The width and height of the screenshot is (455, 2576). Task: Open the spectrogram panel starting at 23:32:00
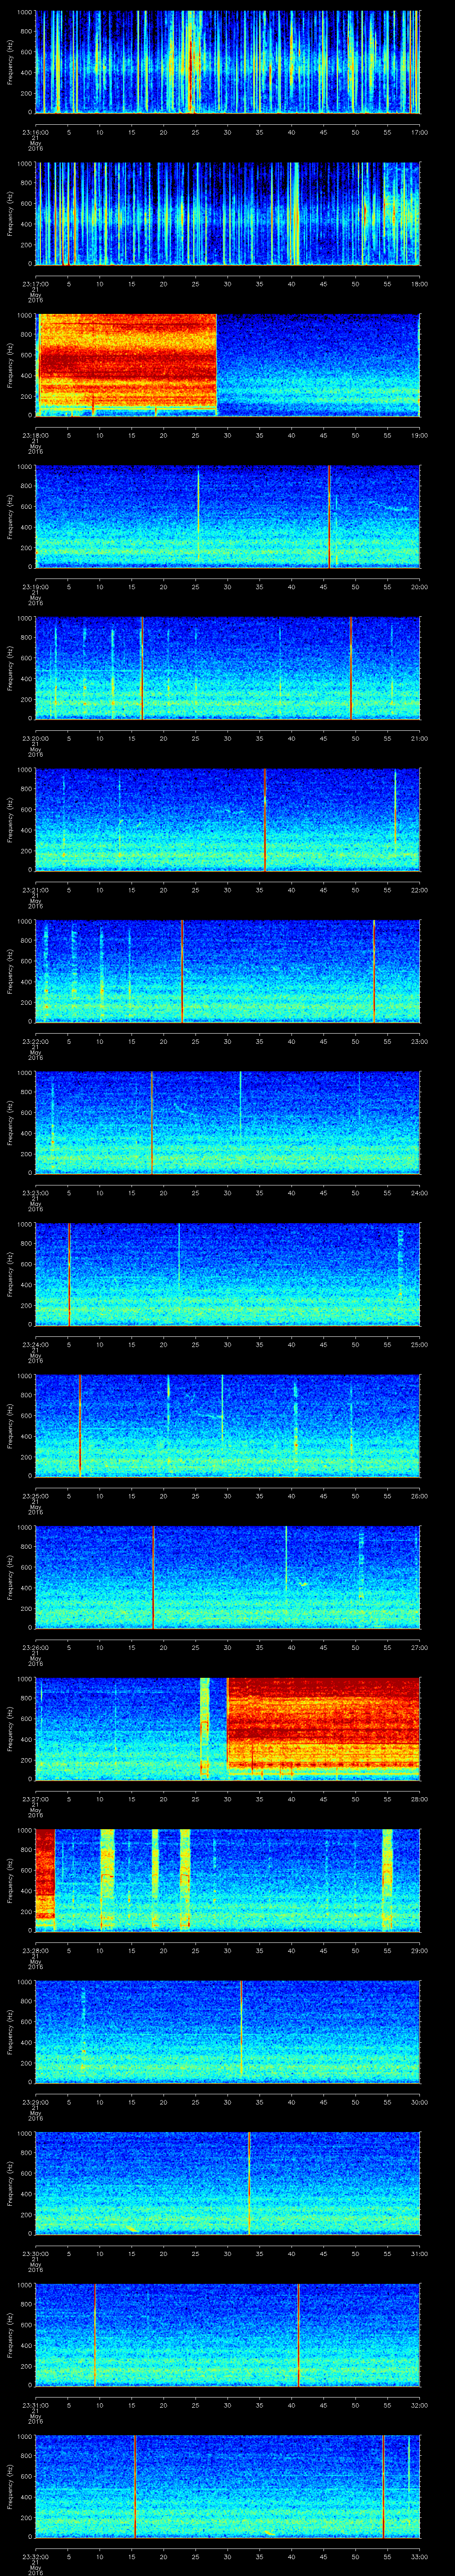227,2487
